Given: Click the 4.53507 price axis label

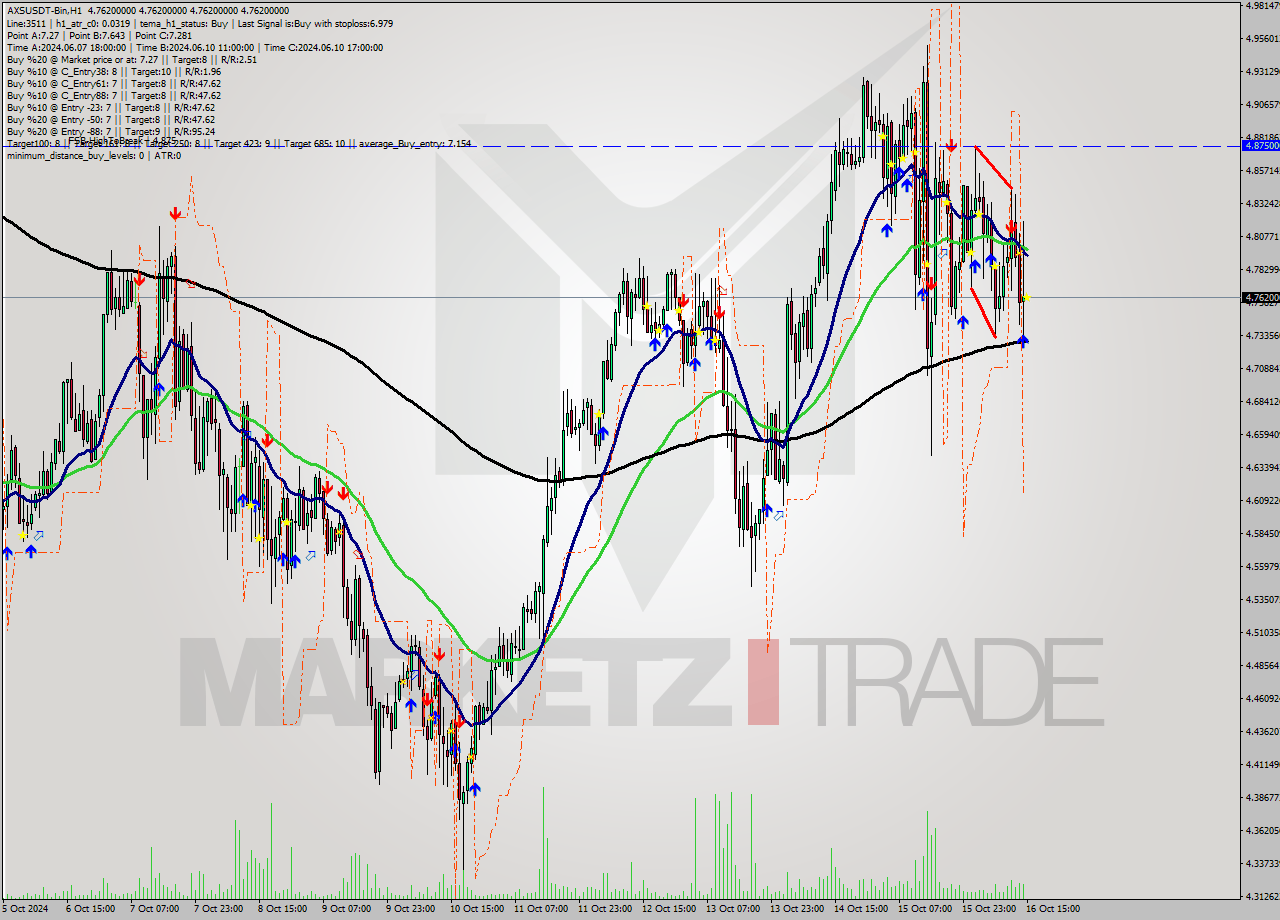Looking at the screenshot, I should coord(1261,599).
